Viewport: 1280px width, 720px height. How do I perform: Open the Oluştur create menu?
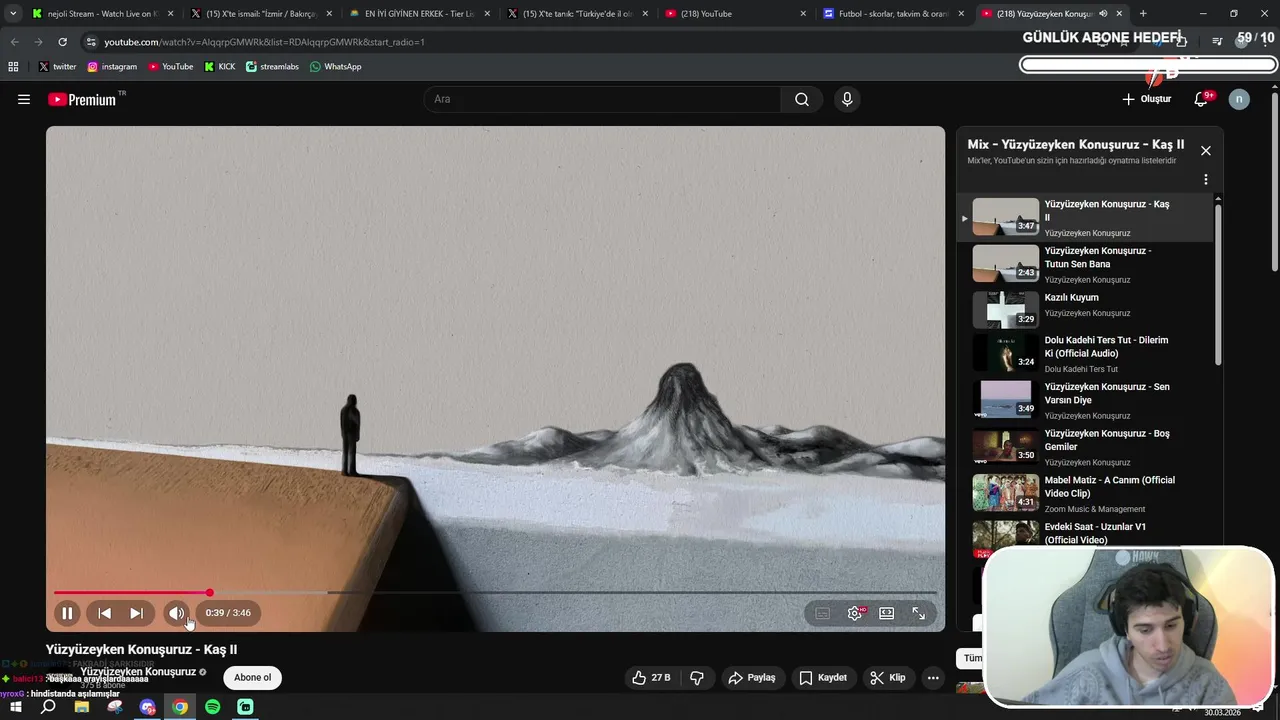coord(1146,99)
